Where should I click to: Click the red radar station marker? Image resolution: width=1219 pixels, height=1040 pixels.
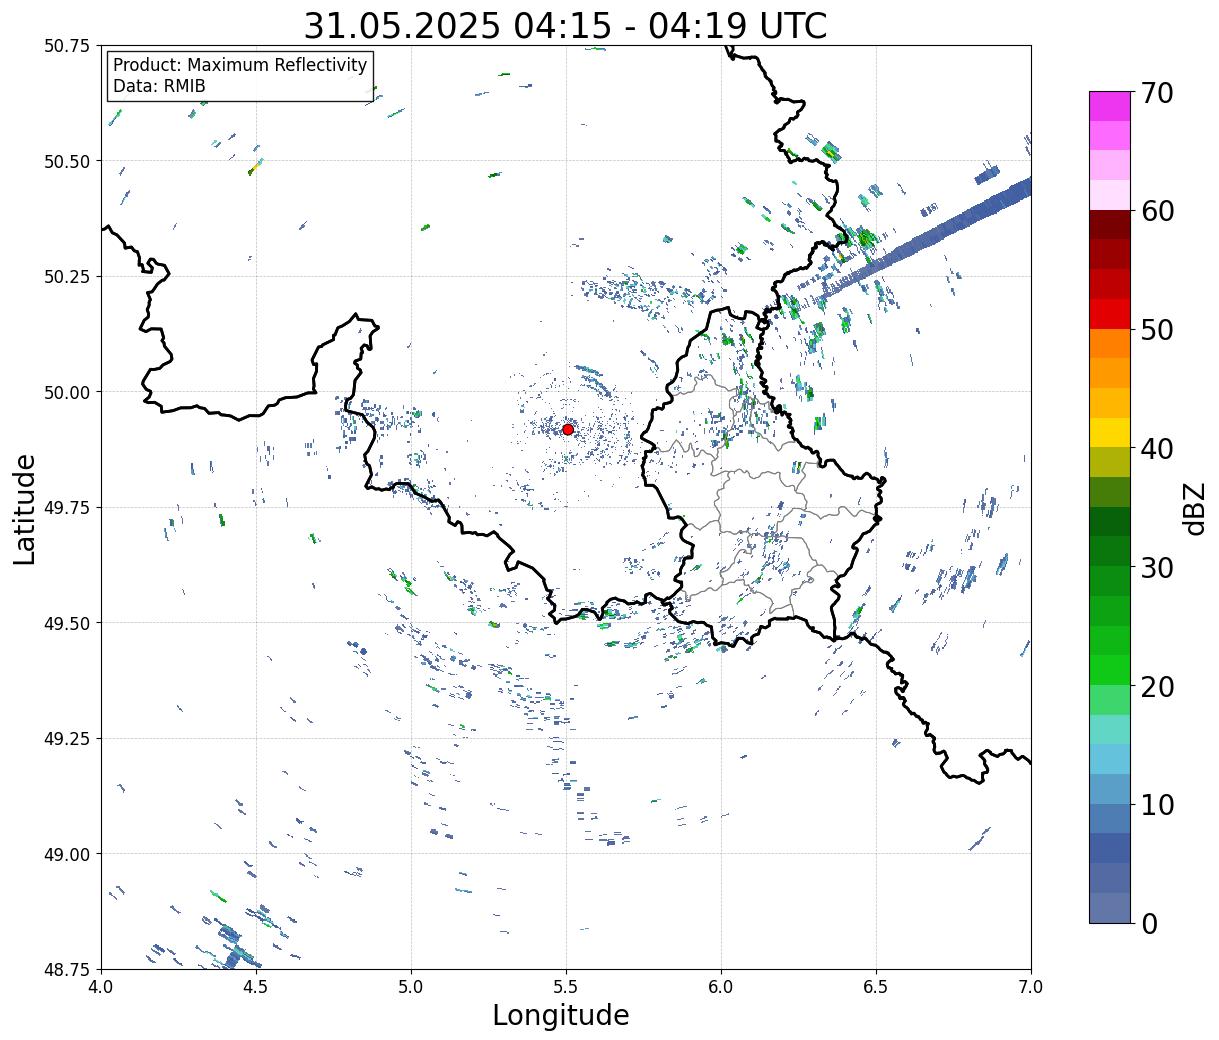[x=567, y=429]
